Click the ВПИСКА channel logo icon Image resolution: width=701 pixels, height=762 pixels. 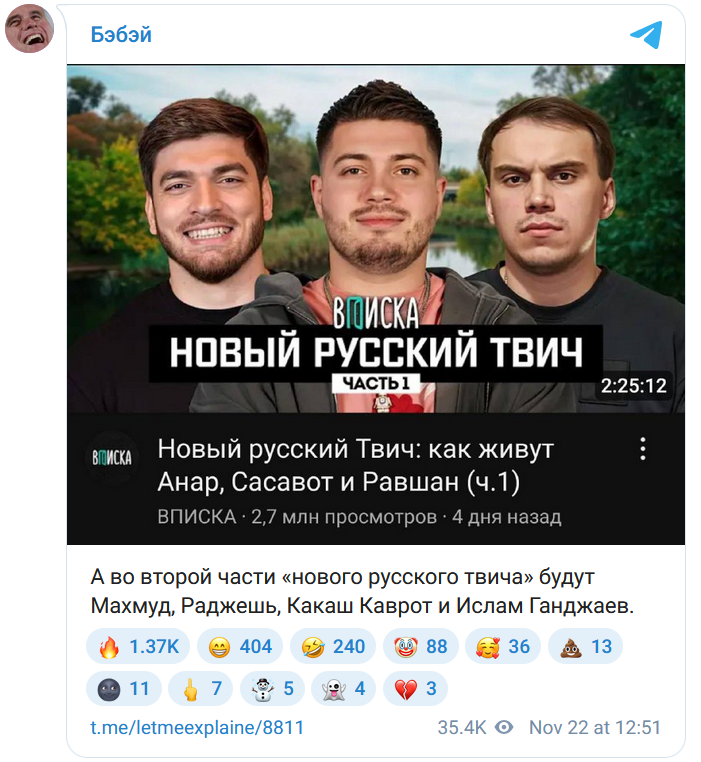(x=112, y=457)
